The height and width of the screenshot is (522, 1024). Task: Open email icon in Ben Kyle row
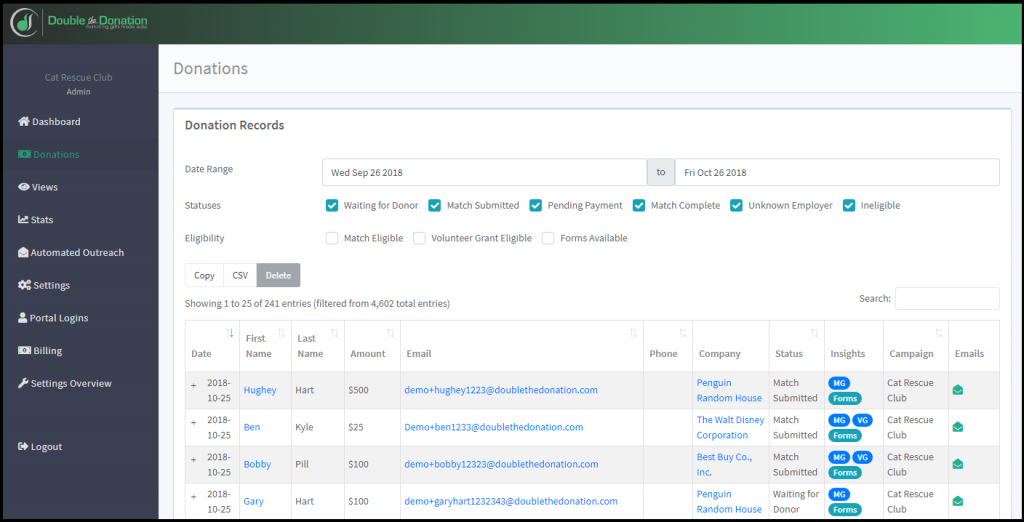(958, 427)
